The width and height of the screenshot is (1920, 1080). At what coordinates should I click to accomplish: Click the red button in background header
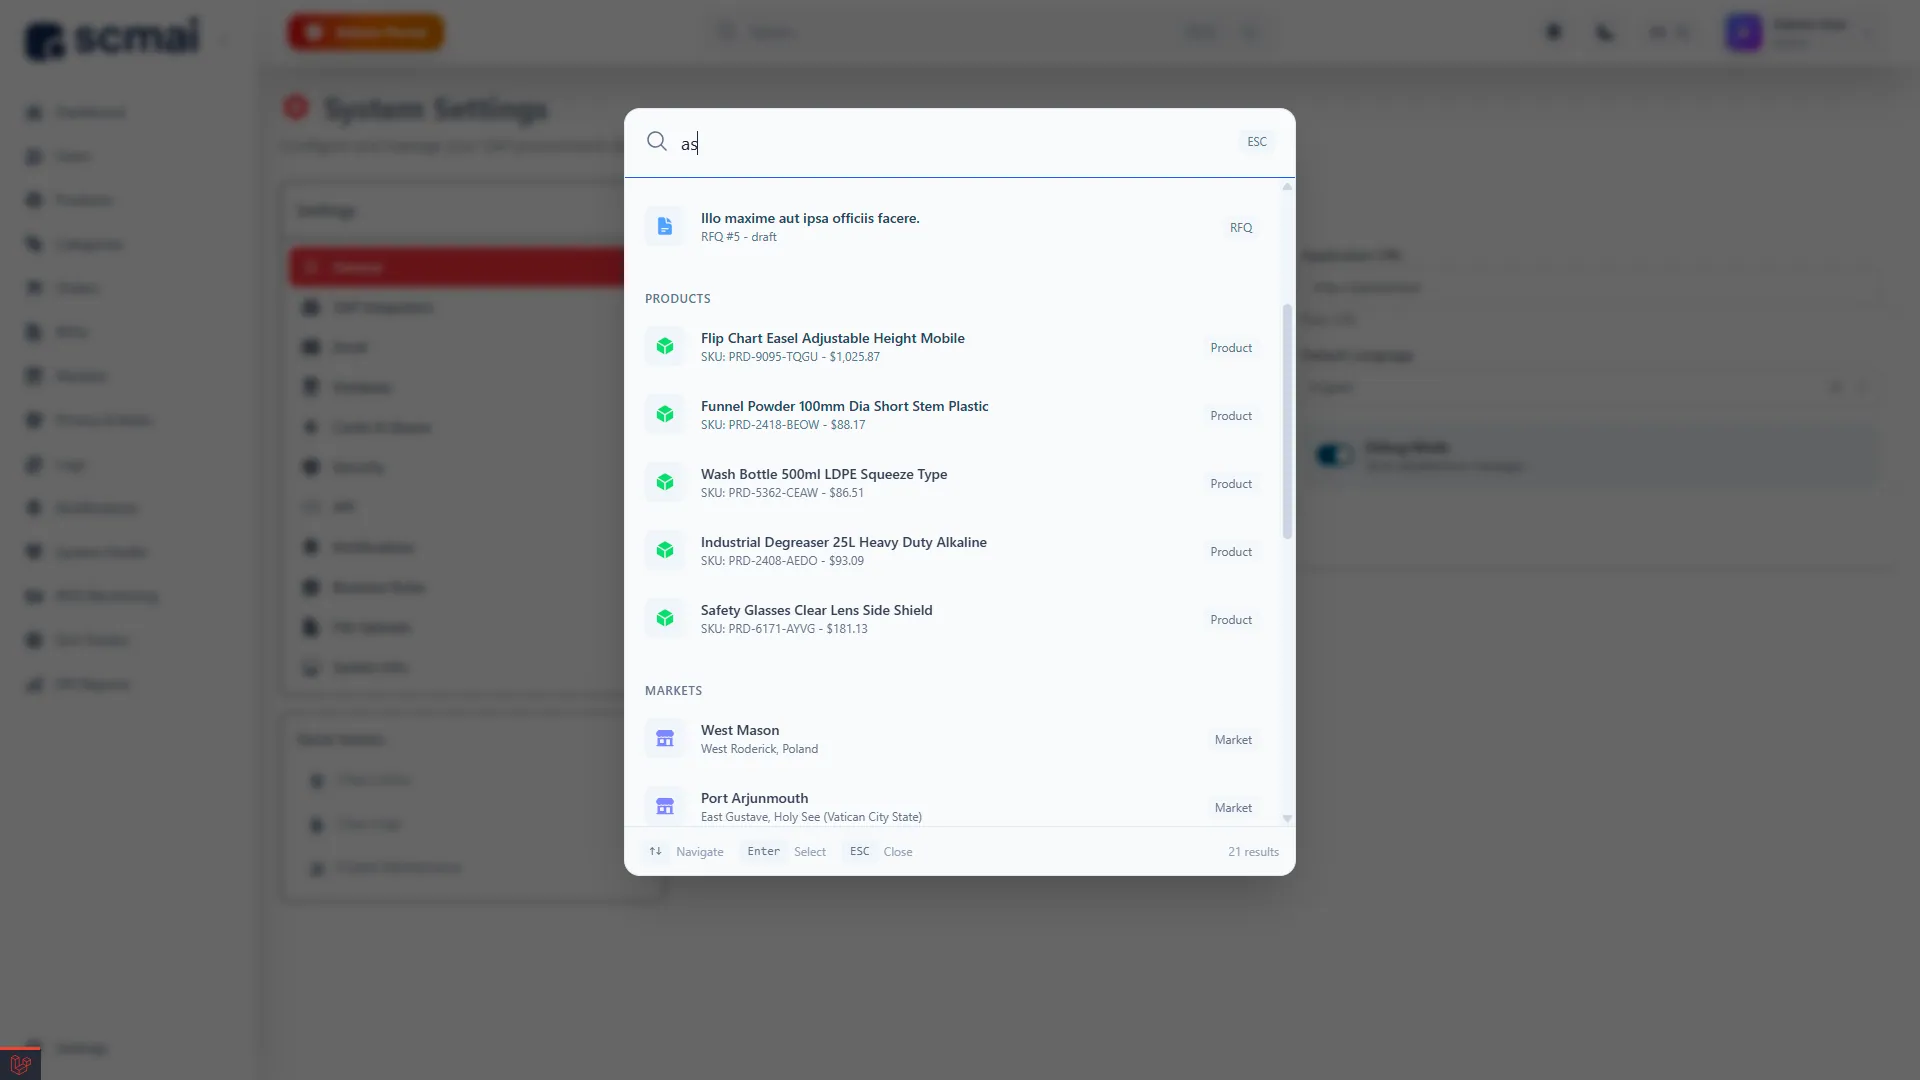coord(366,32)
